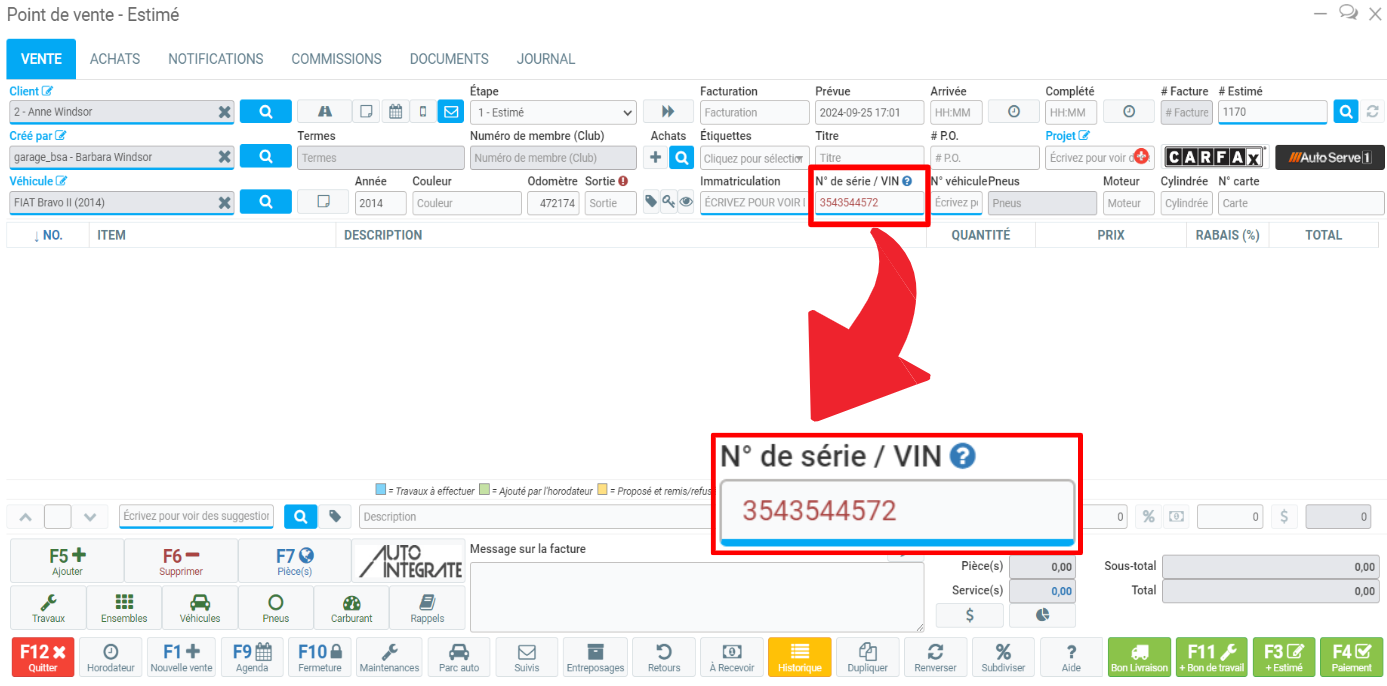Screen dimensions: 1387x686
Task: Click the N° de série / VIN field
Action: [x=869, y=203]
